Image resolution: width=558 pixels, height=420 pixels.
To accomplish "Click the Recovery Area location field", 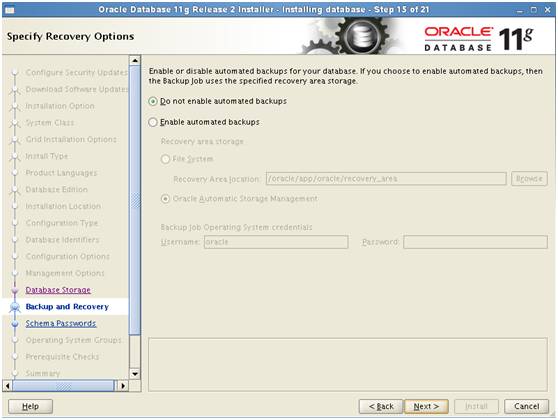I will 386,179.
